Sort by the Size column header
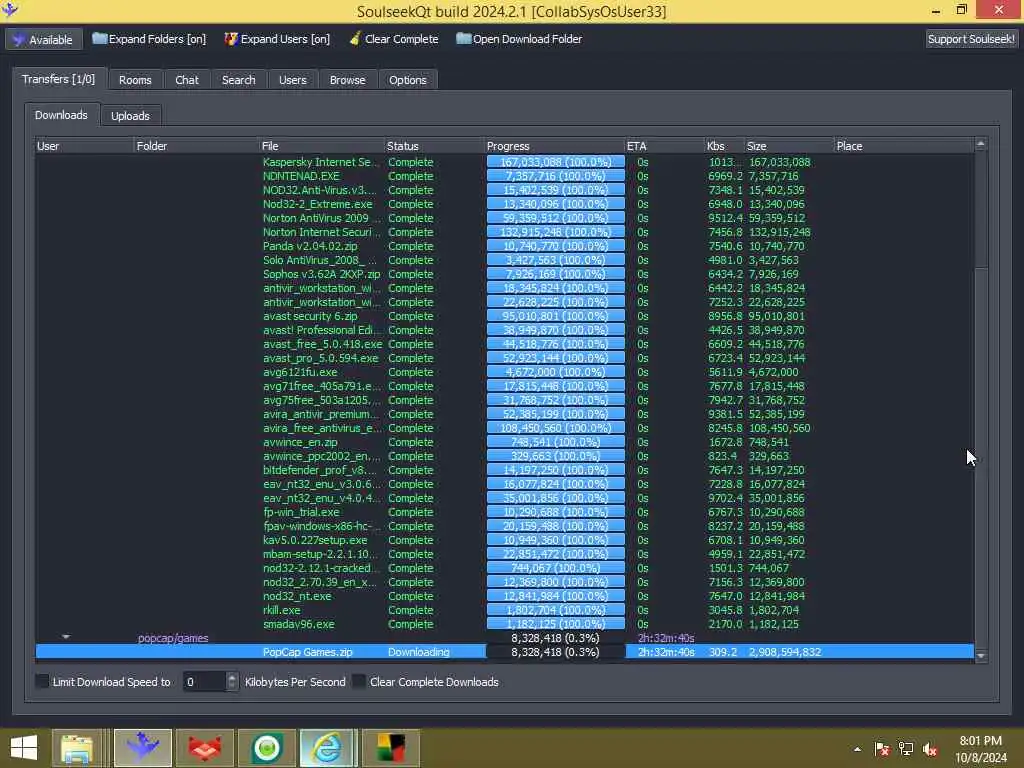Screen dimensions: 1024x768 click(788, 146)
